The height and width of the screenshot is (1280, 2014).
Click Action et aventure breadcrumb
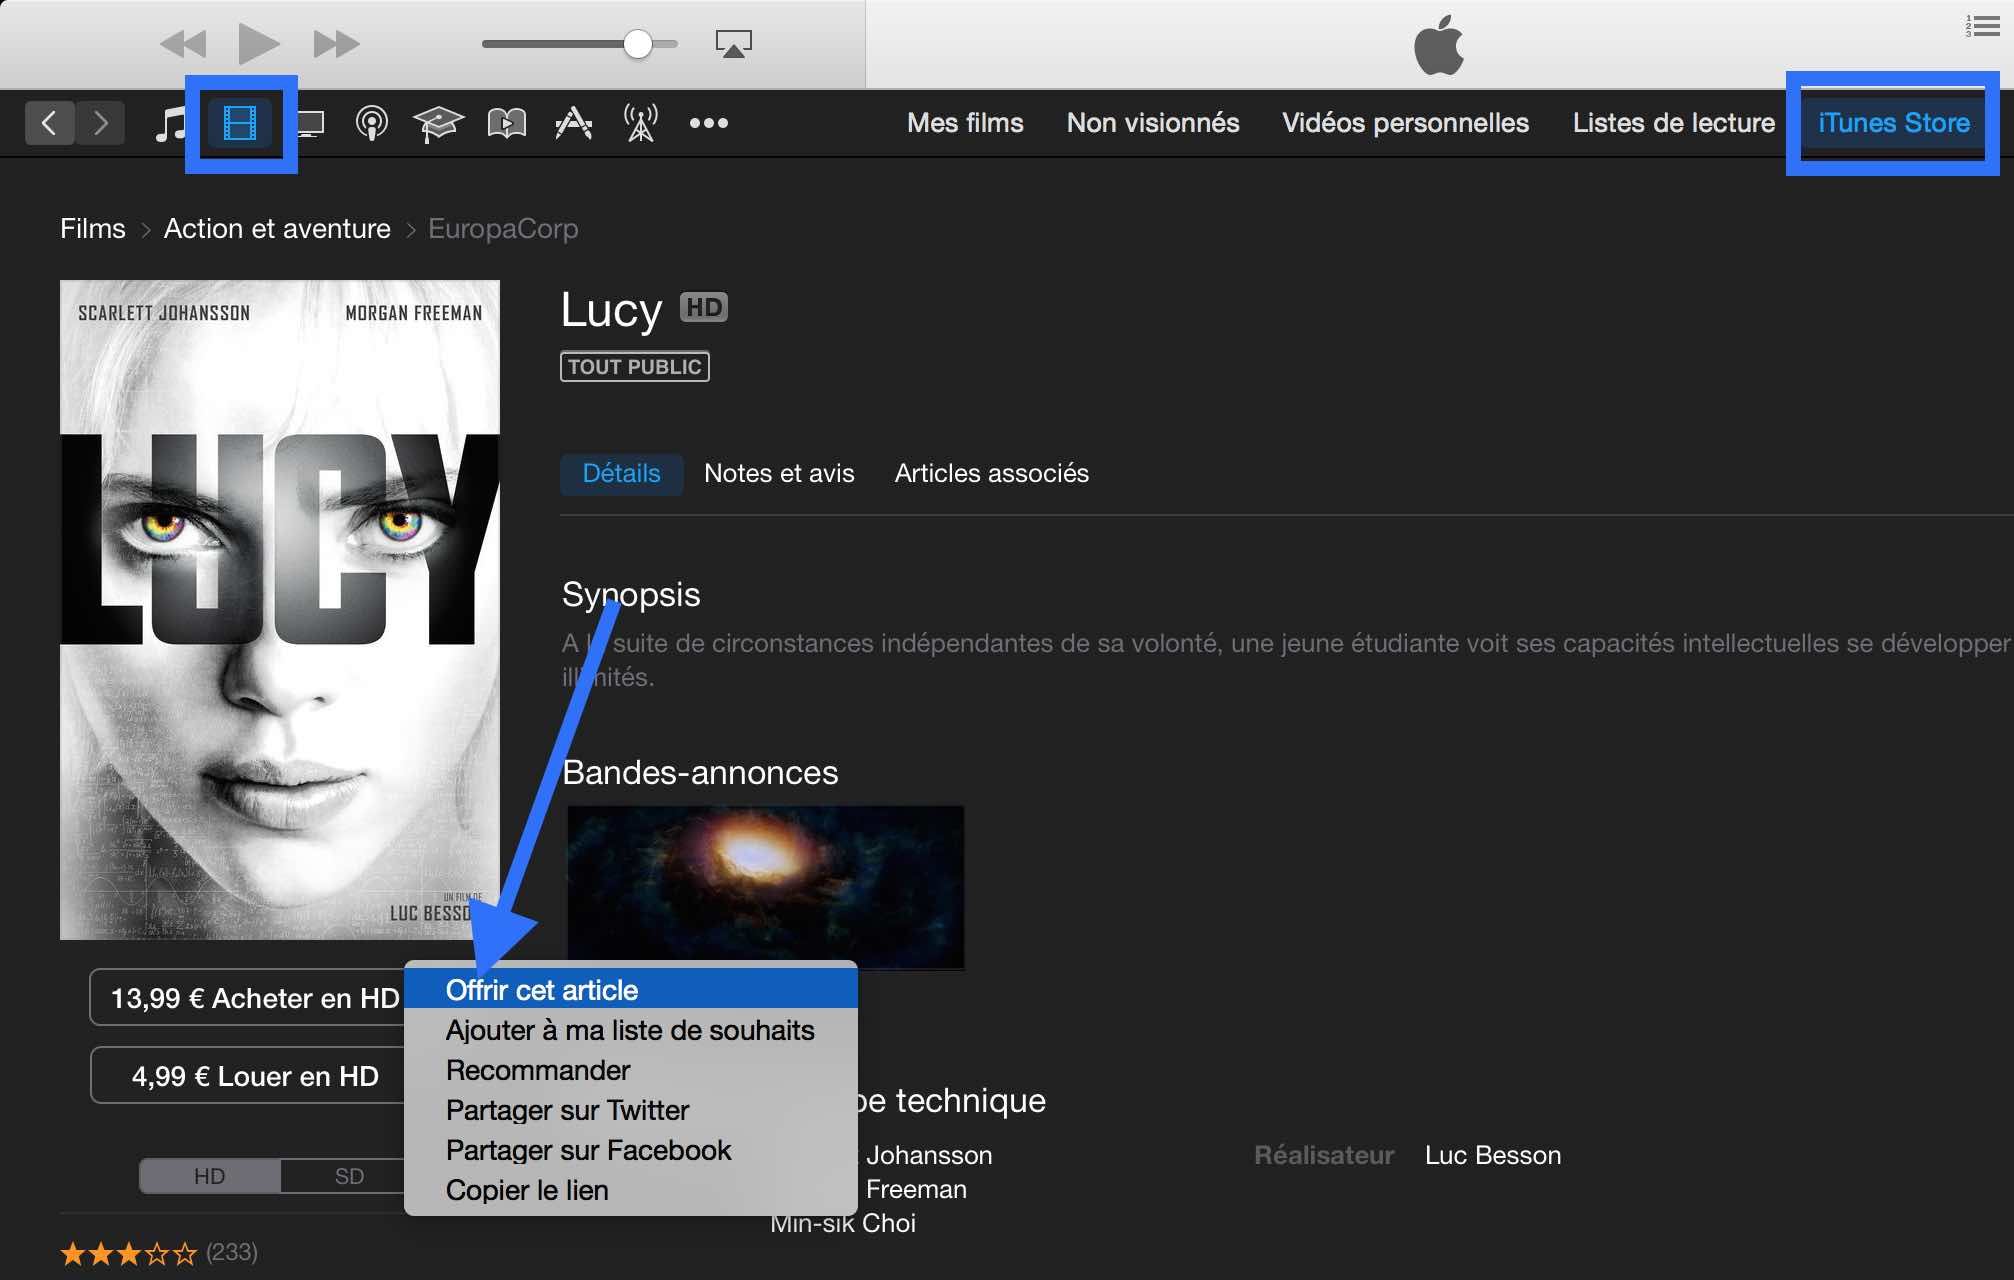pyautogui.click(x=277, y=229)
